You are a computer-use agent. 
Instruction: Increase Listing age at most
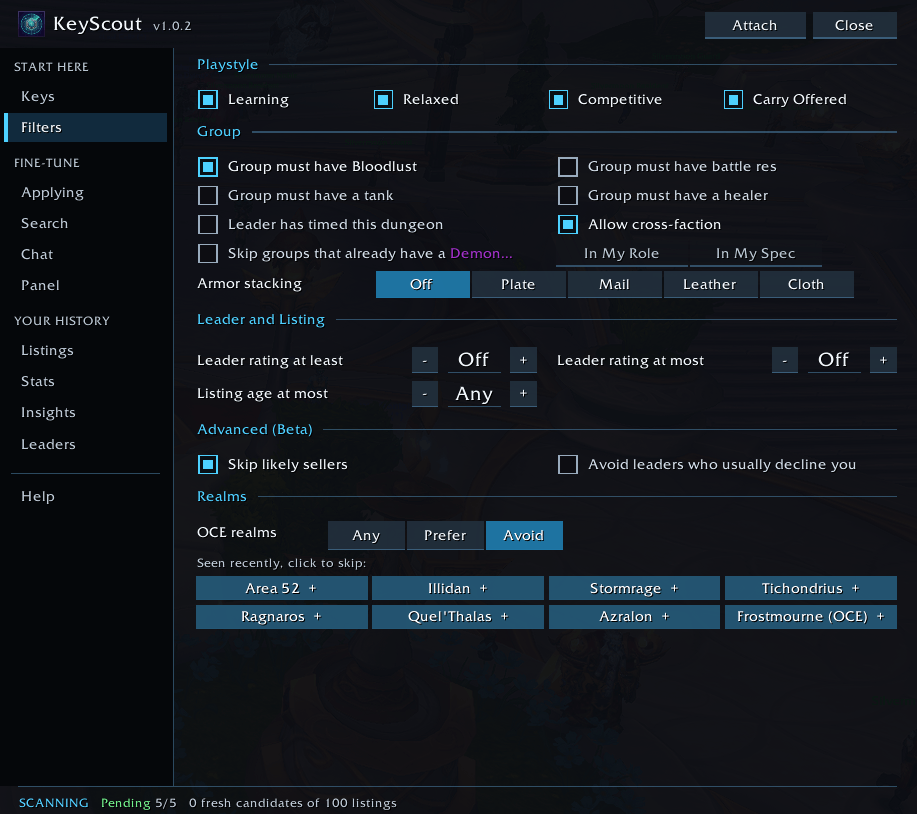point(523,394)
